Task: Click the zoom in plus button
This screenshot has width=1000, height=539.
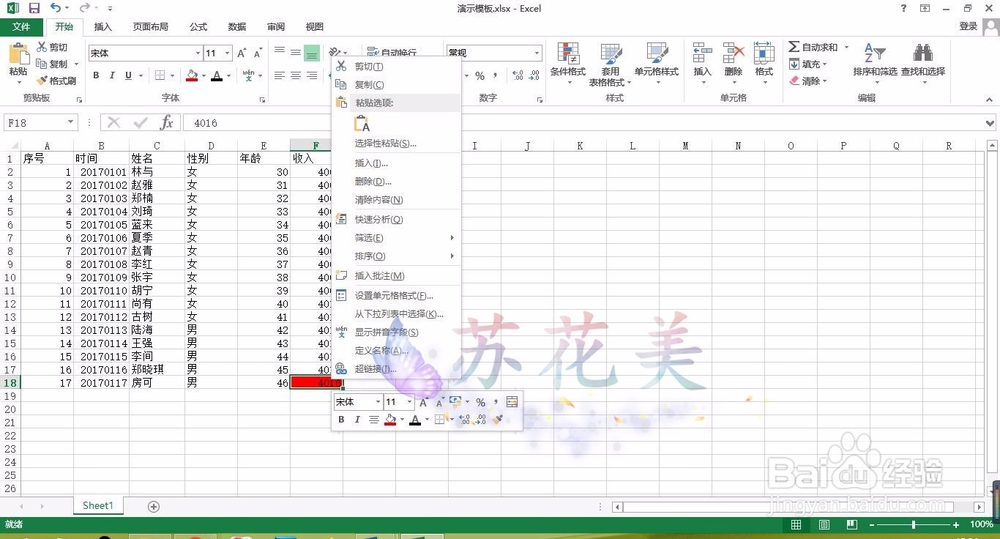Action: click(955, 524)
